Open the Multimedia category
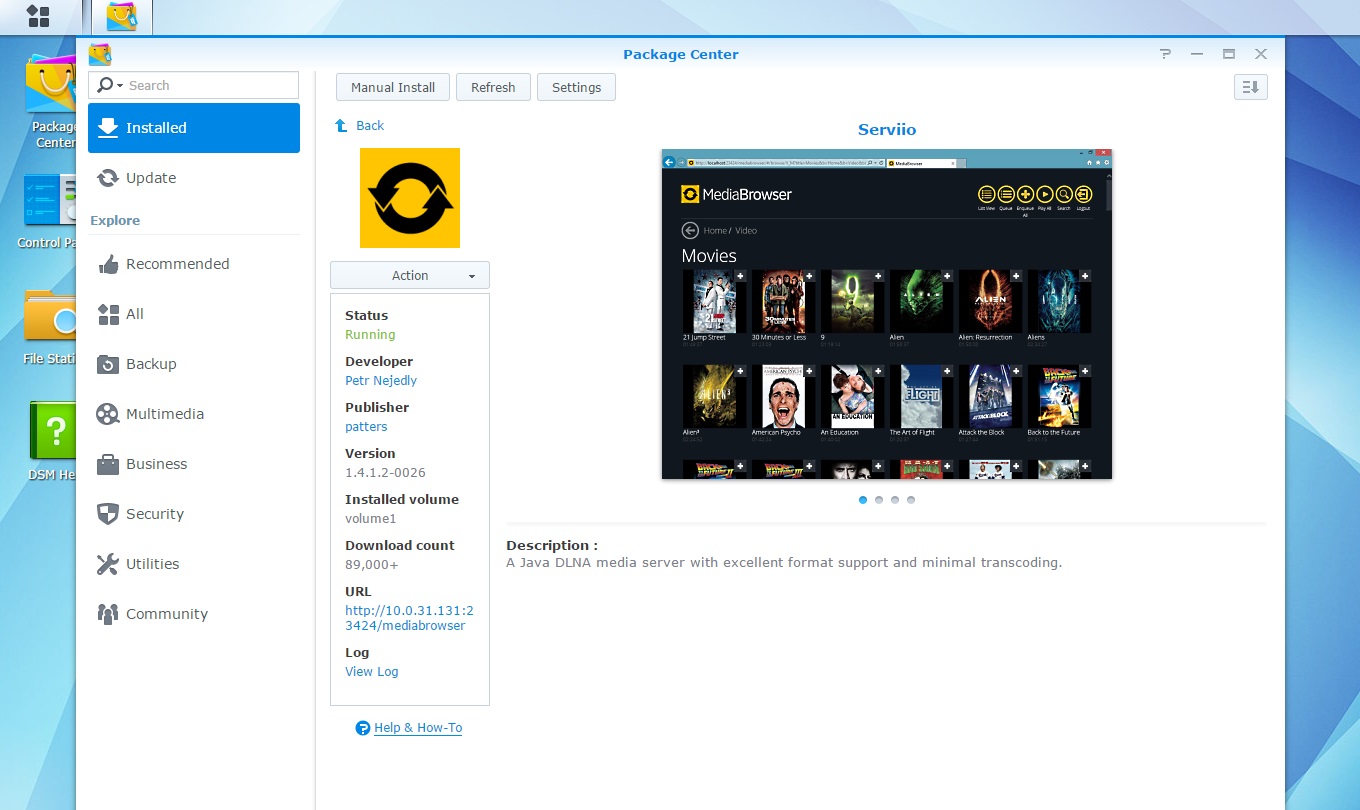Viewport: 1360px width, 810px height. (x=194, y=414)
